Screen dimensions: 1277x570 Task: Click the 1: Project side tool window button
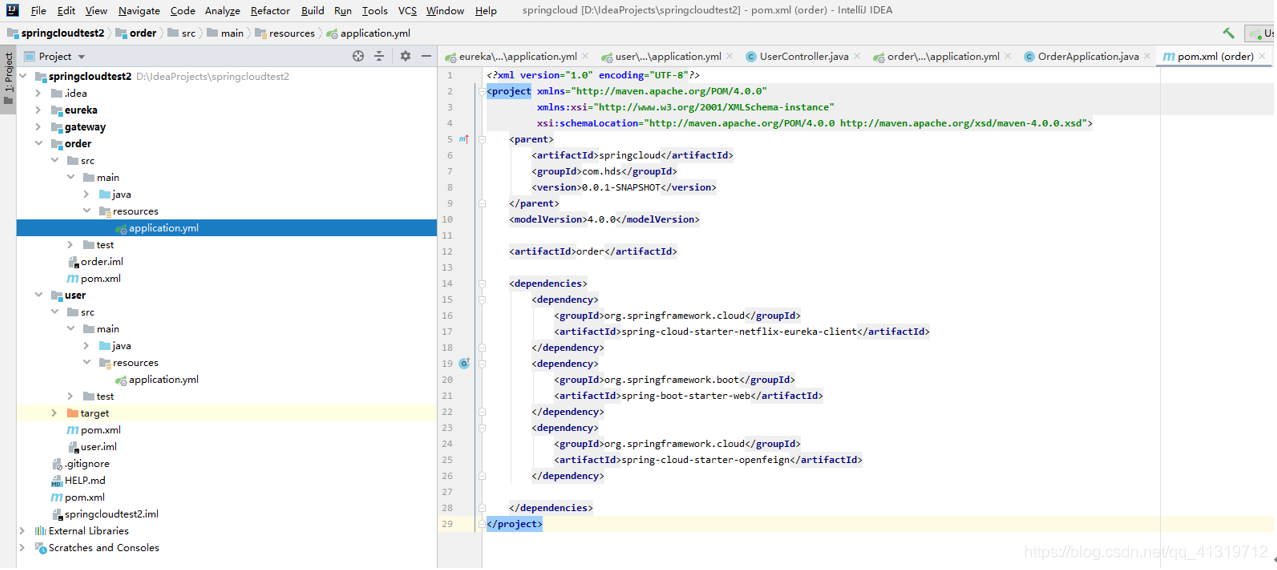(8, 79)
